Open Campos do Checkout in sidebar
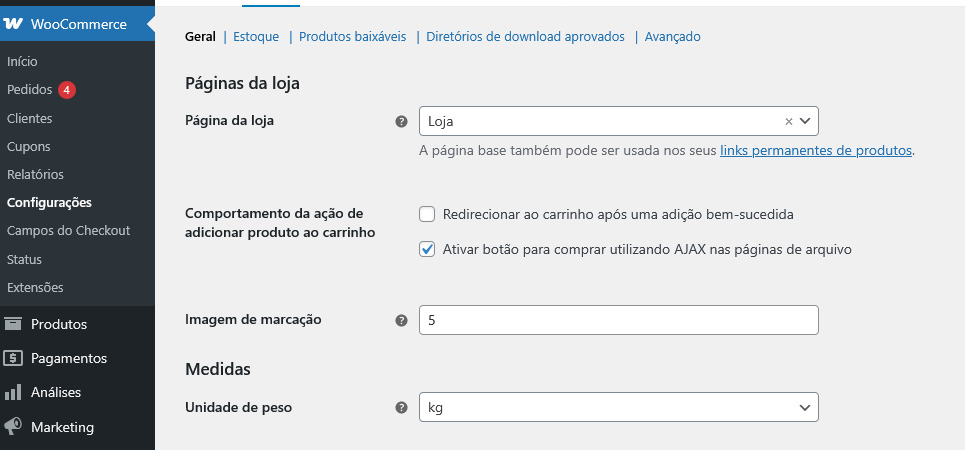 68,231
